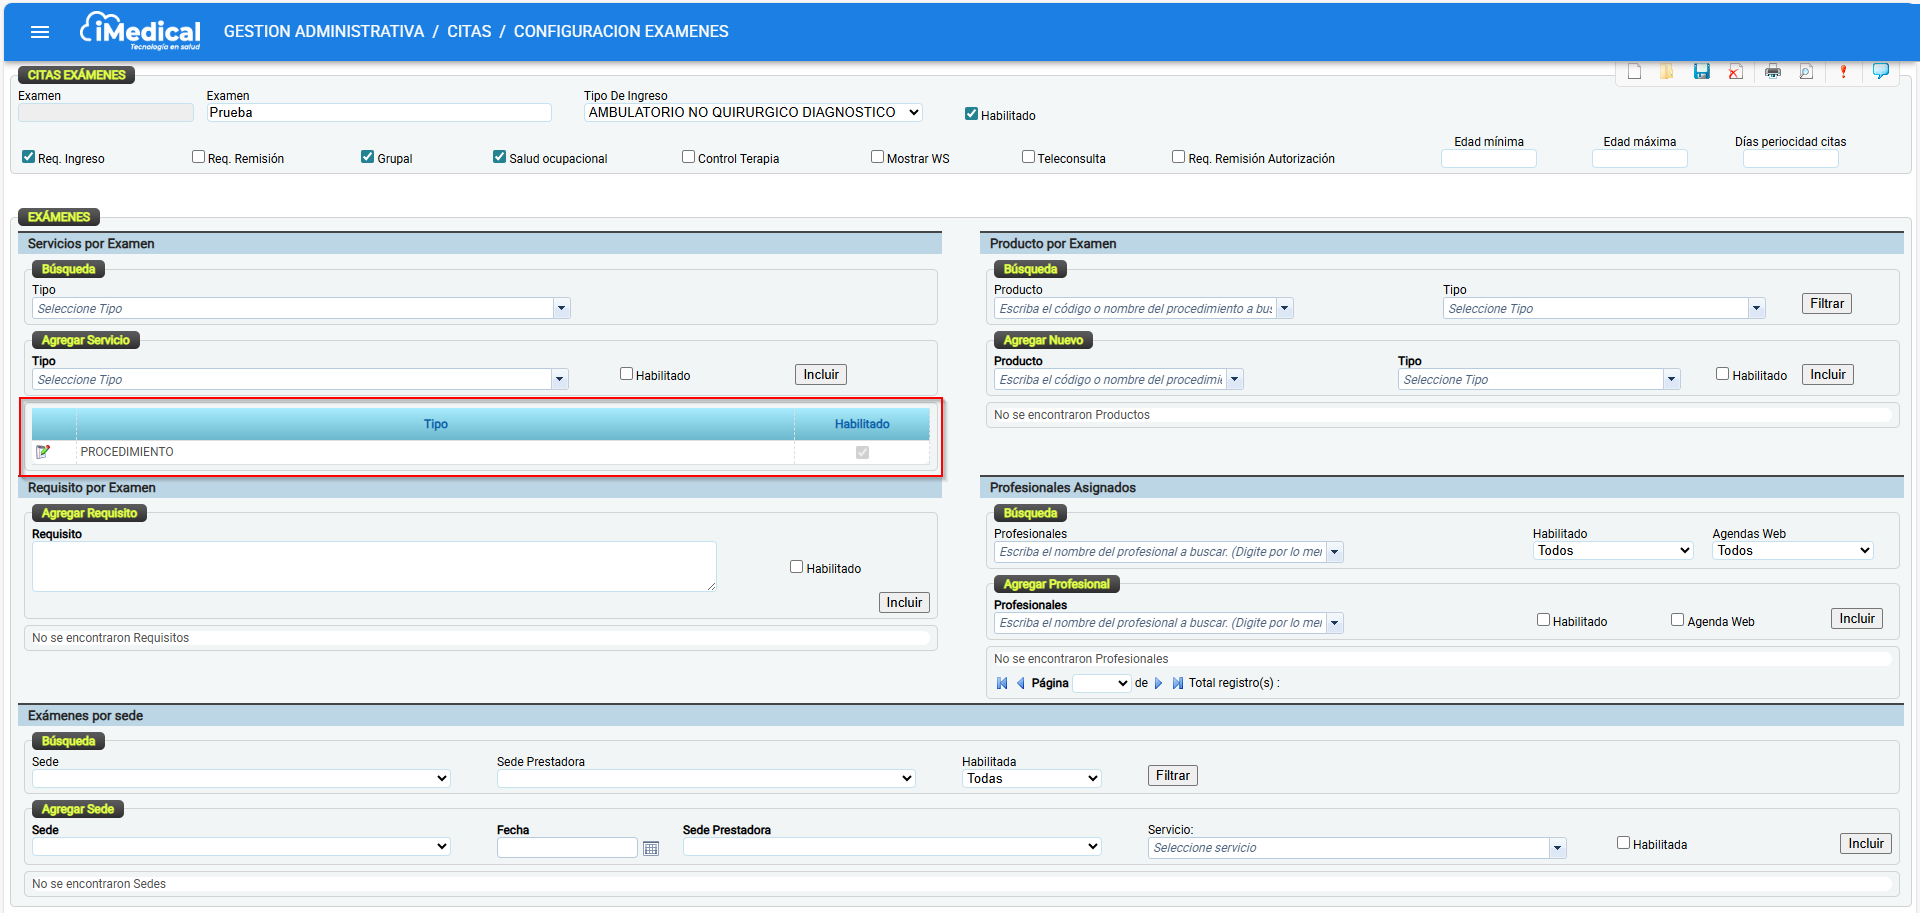Click the blue chat bubble icon

point(1880,71)
